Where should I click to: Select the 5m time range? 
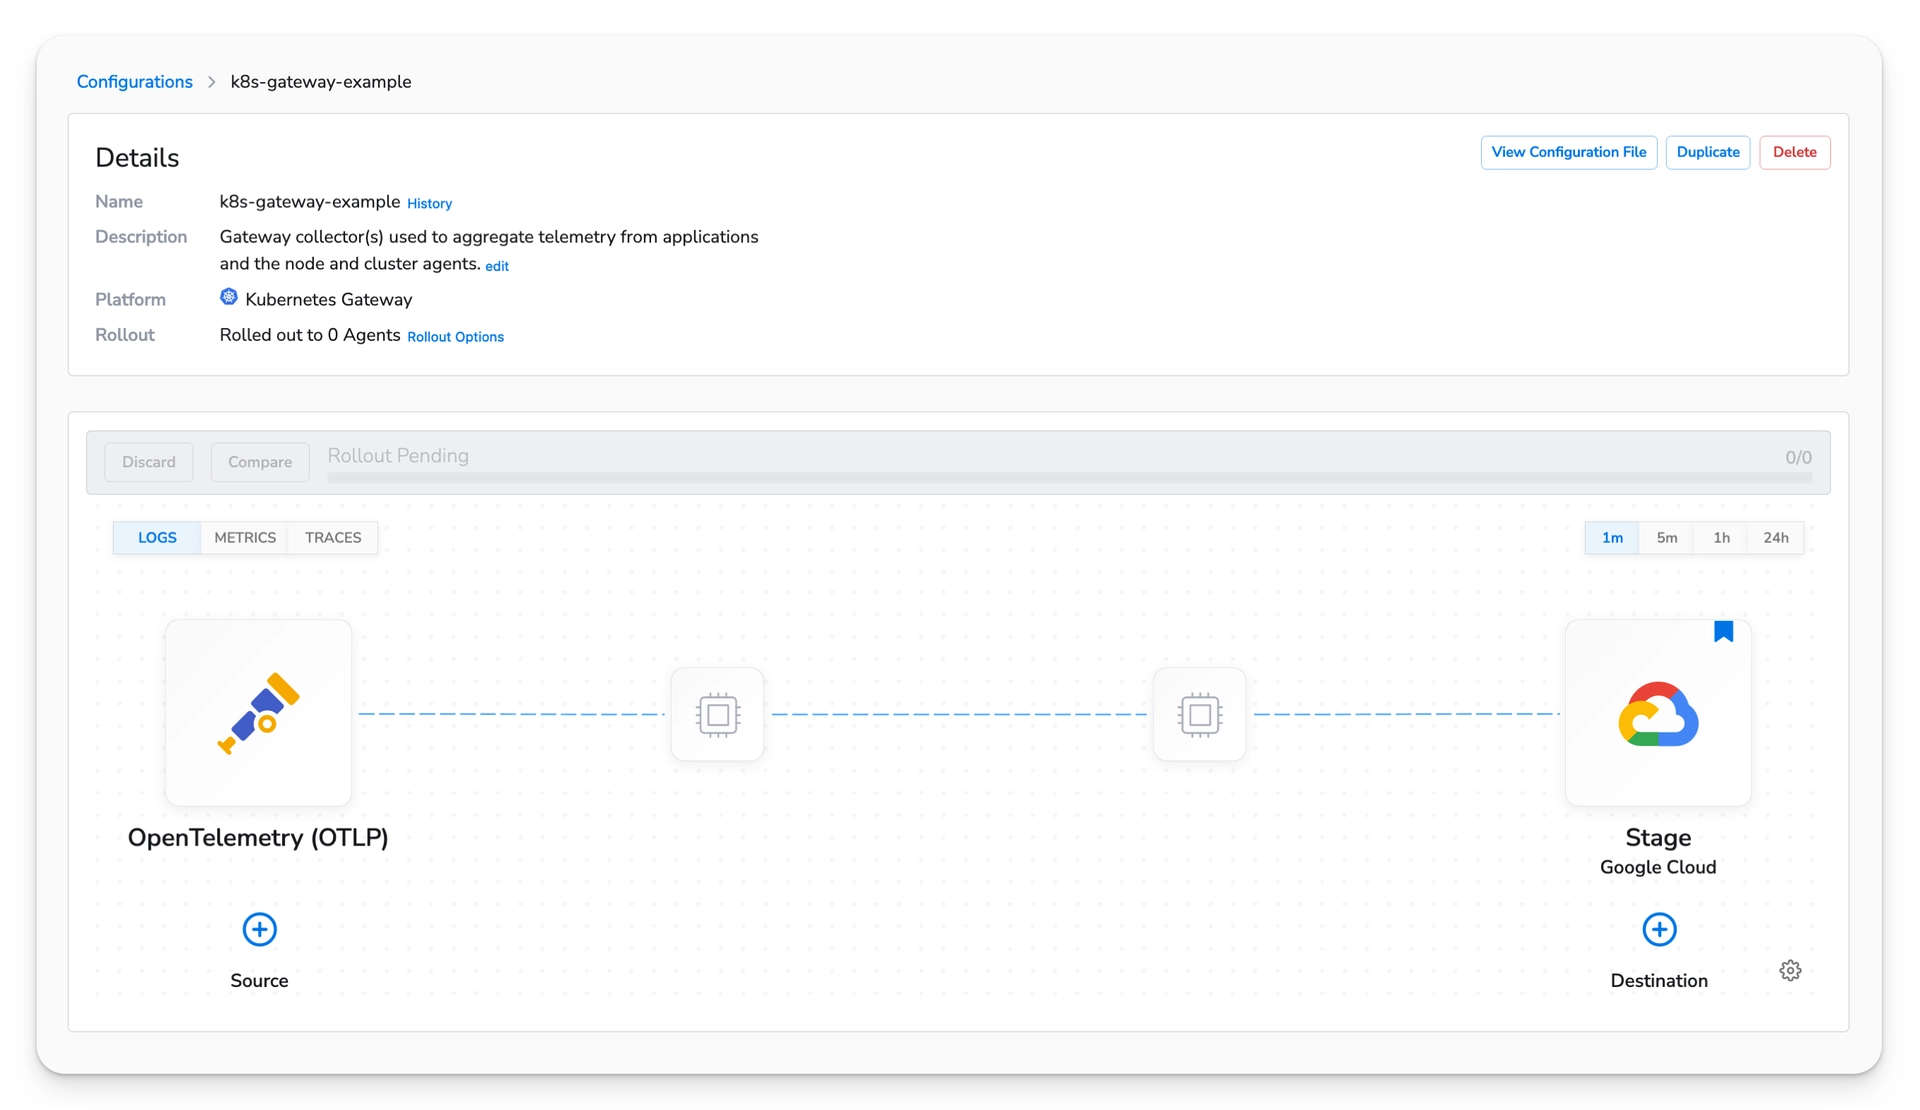click(x=1666, y=537)
